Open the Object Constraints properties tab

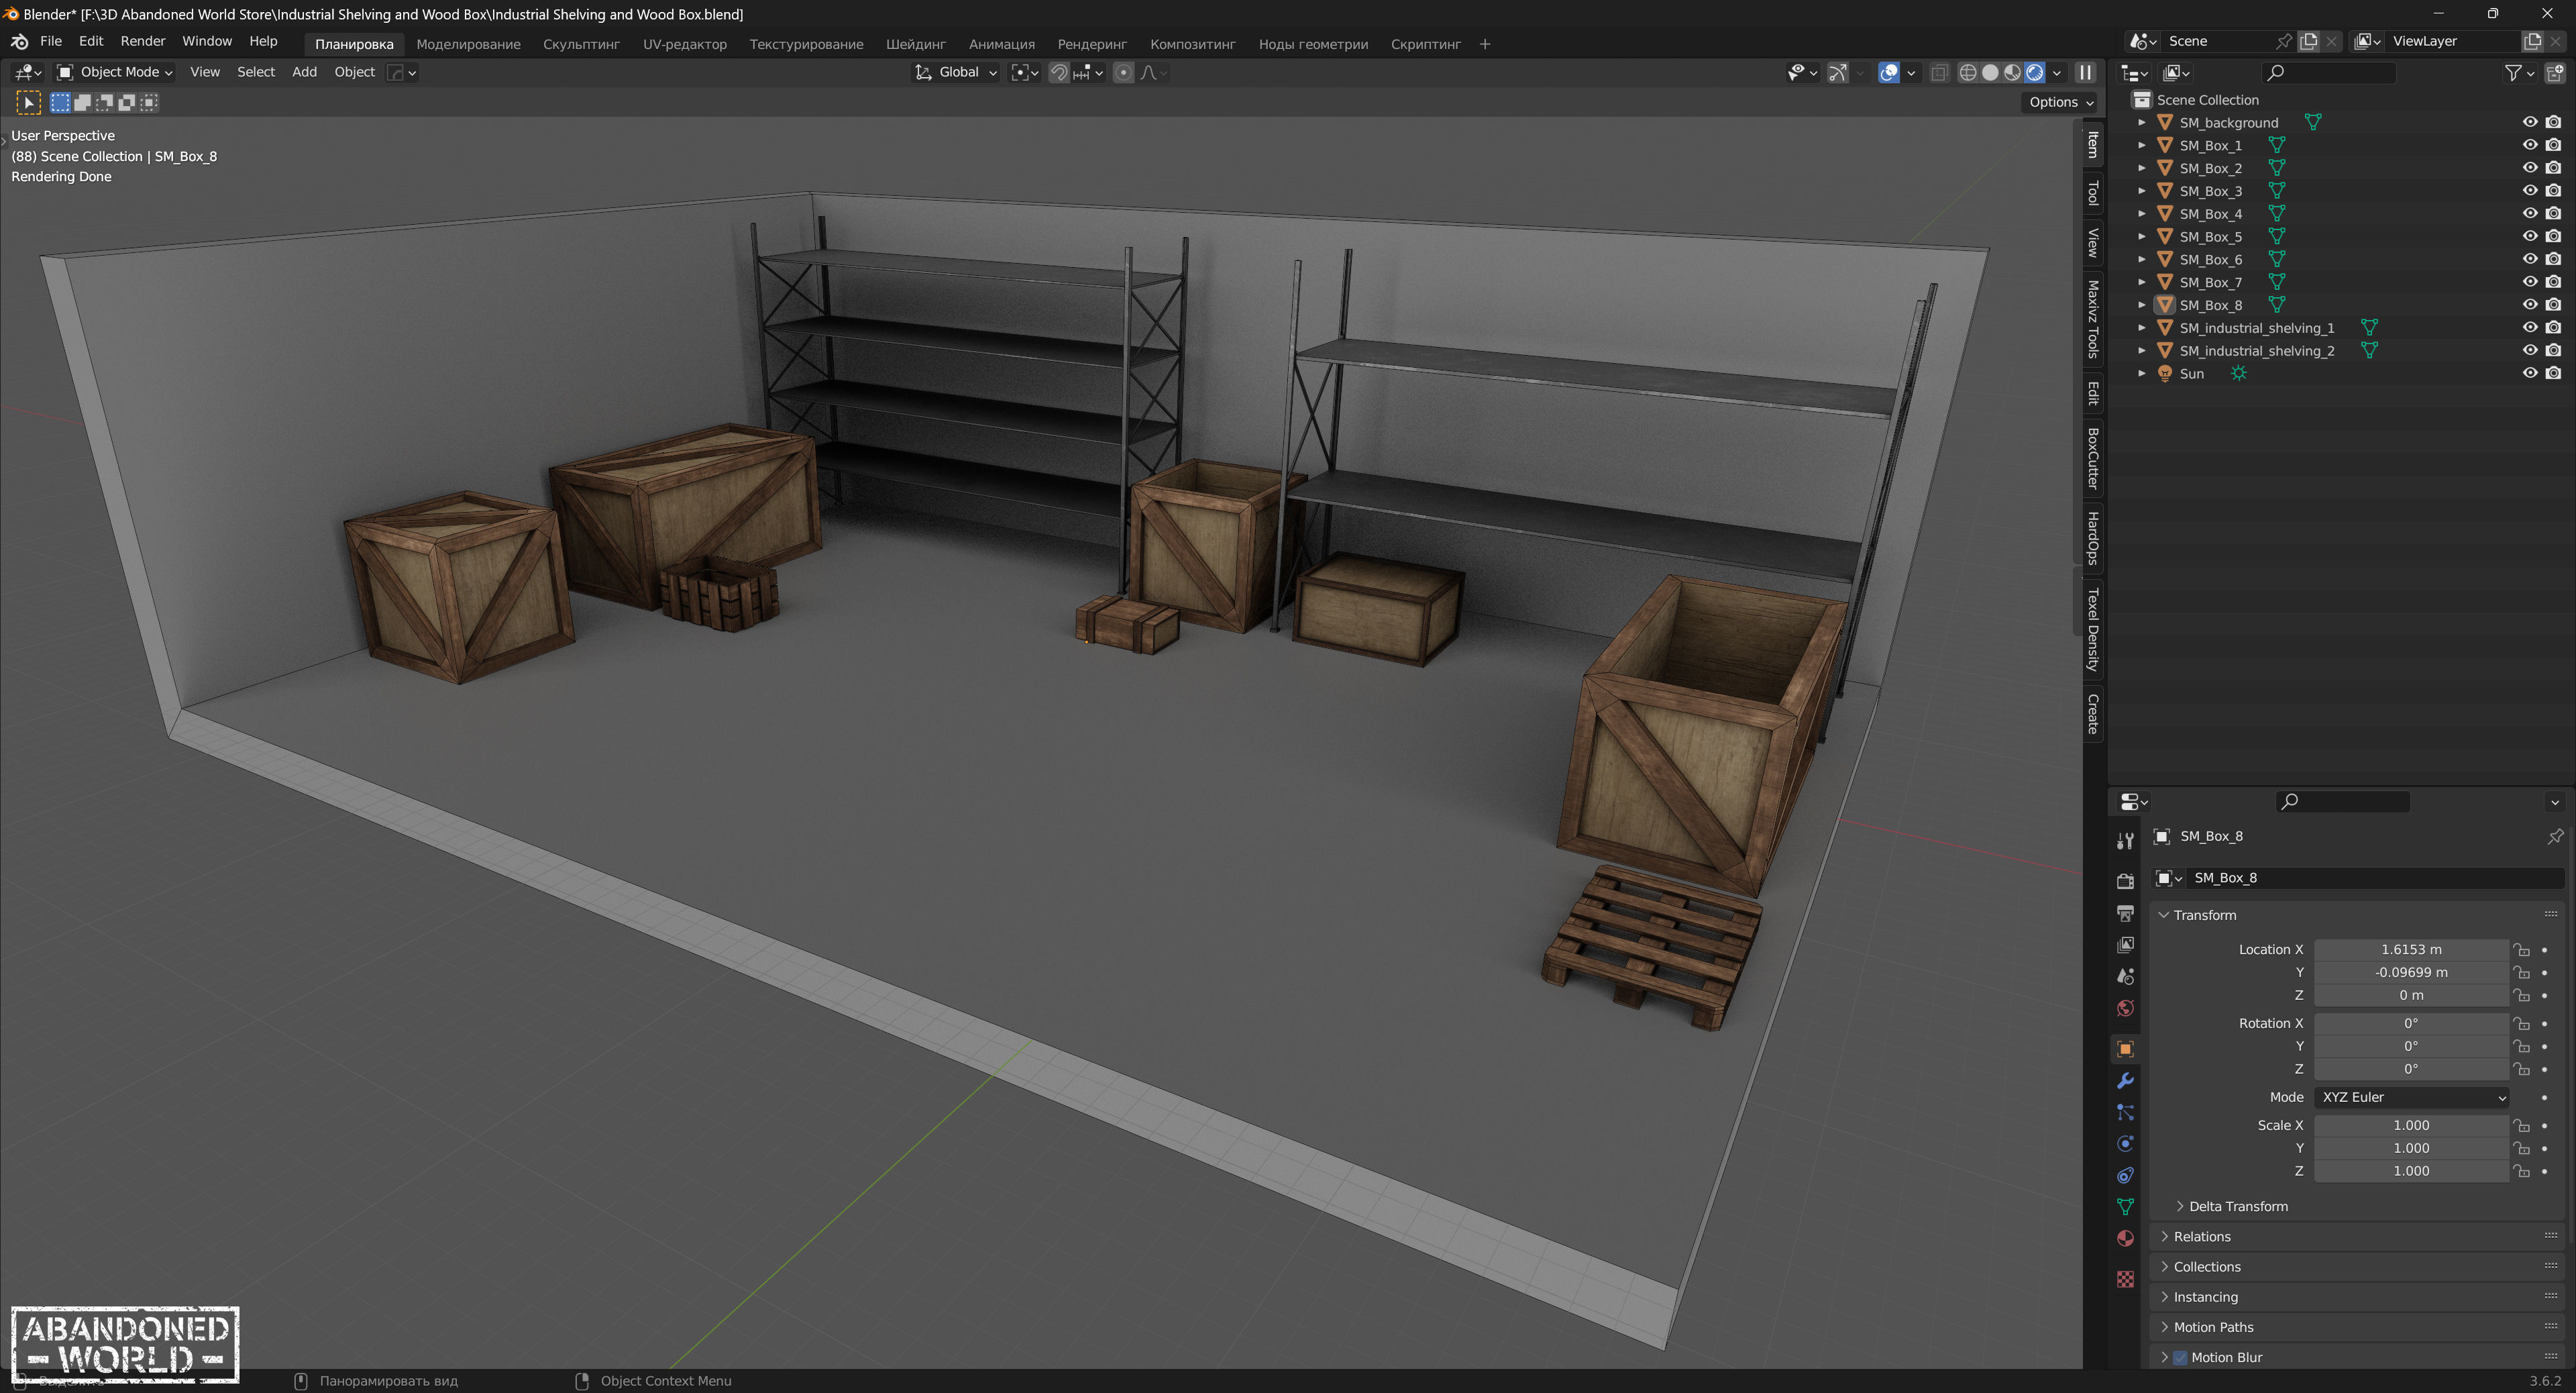pos(2125,1175)
